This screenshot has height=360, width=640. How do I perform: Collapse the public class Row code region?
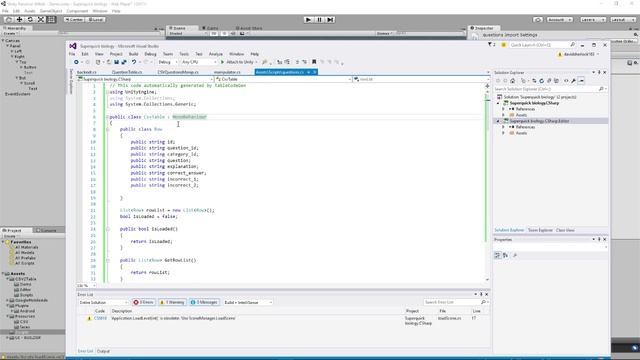pos(108,129)
